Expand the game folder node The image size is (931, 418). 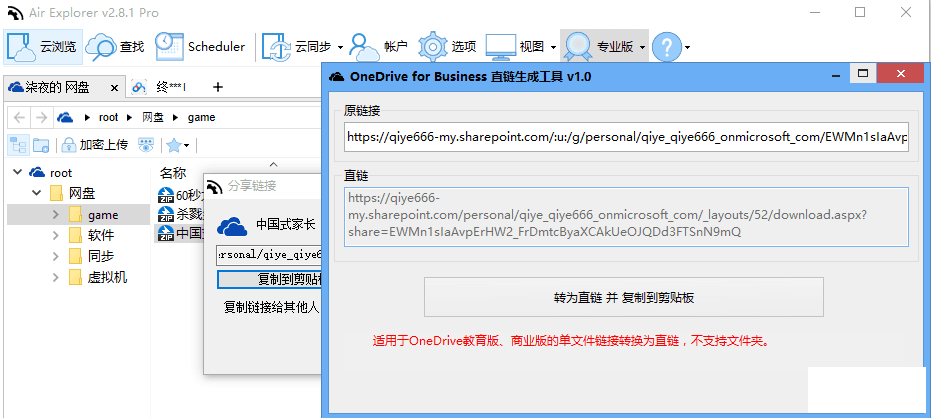(56, 214)
